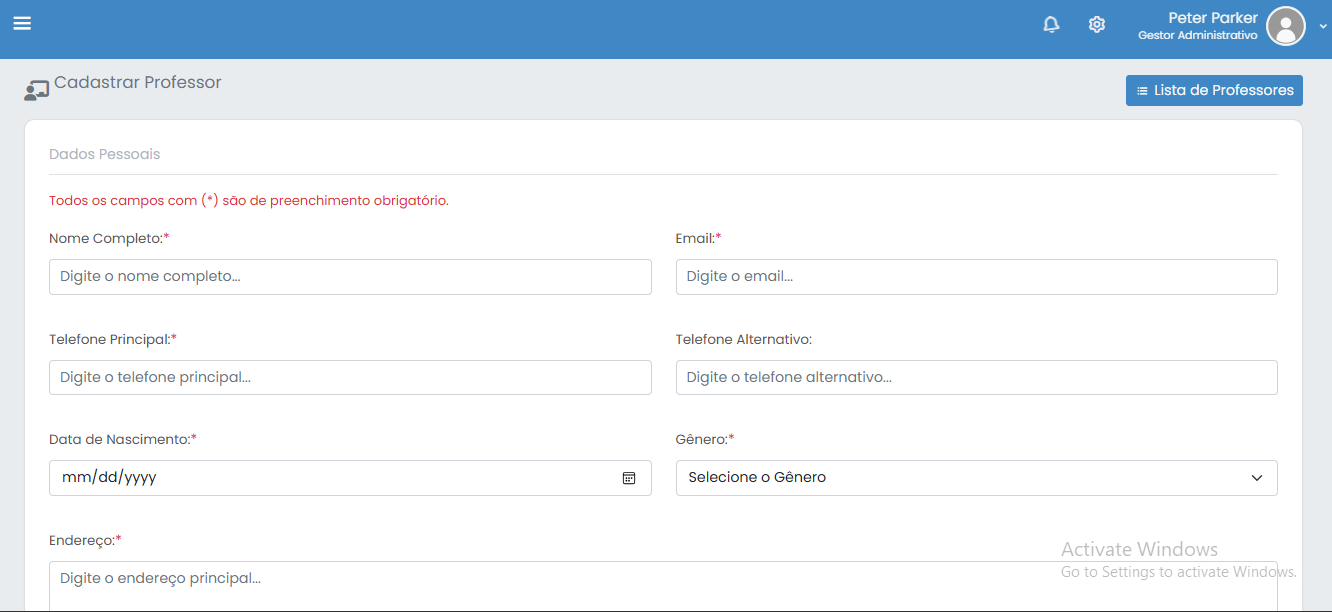Select the Telefone Principal input
Screen dimensions: 1332x612
[x=350, y=378]
